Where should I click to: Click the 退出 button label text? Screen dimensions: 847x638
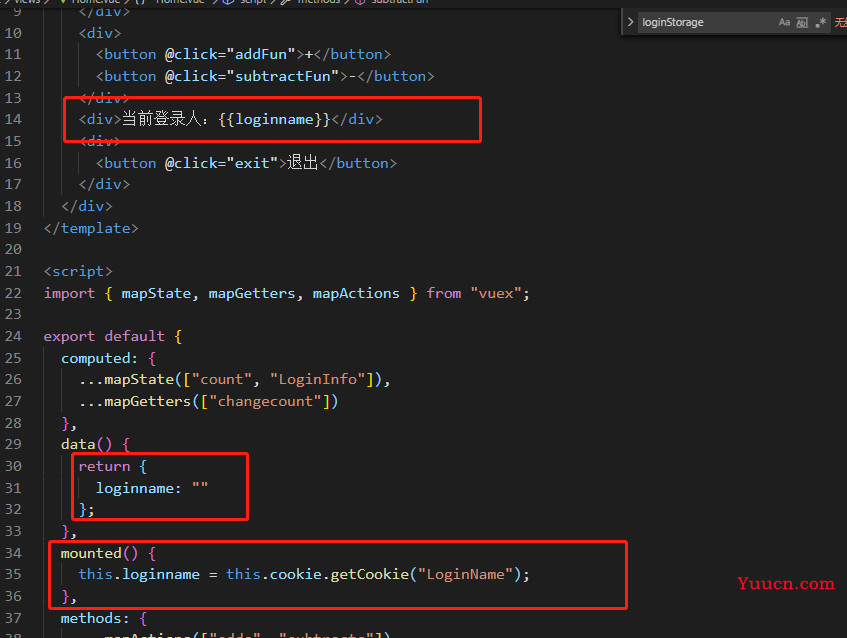click(302, 163)
